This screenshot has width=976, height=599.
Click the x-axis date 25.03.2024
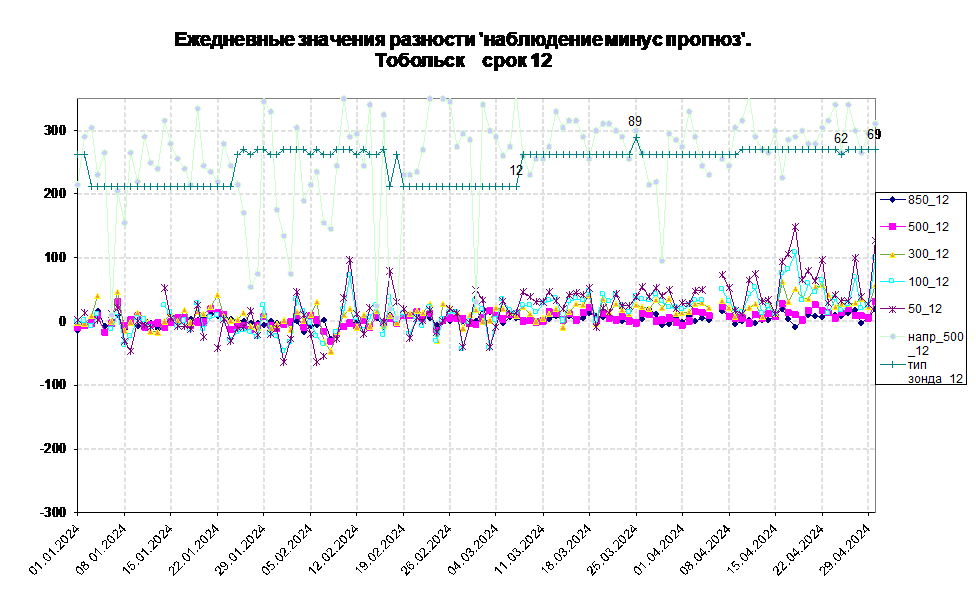click(614, 550)
